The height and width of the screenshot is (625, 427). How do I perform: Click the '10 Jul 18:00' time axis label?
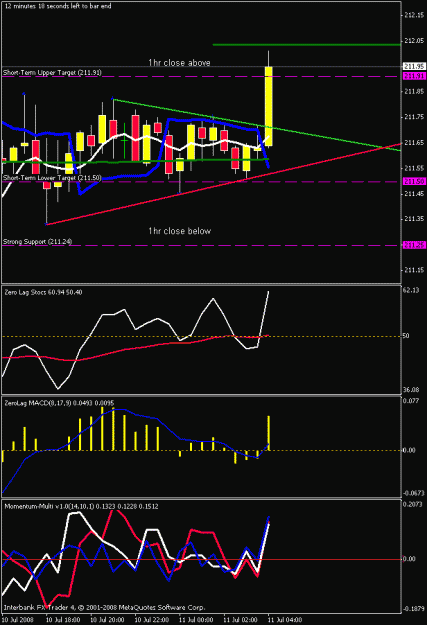point(63,620)
